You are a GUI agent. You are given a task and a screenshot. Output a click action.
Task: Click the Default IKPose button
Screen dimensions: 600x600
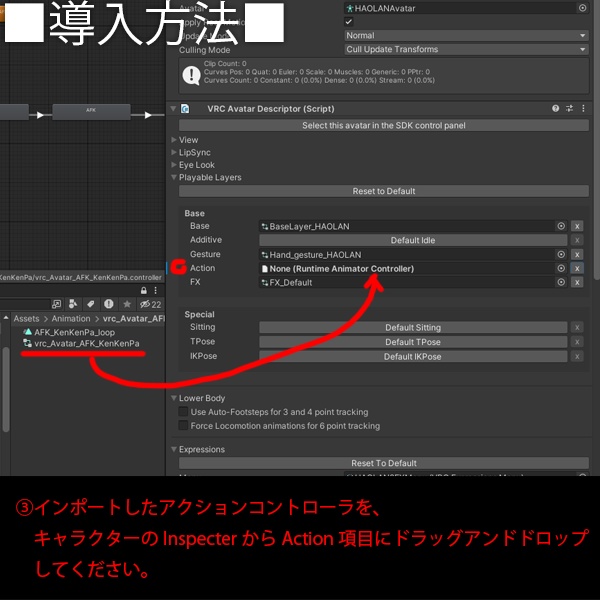pos(413,357)
